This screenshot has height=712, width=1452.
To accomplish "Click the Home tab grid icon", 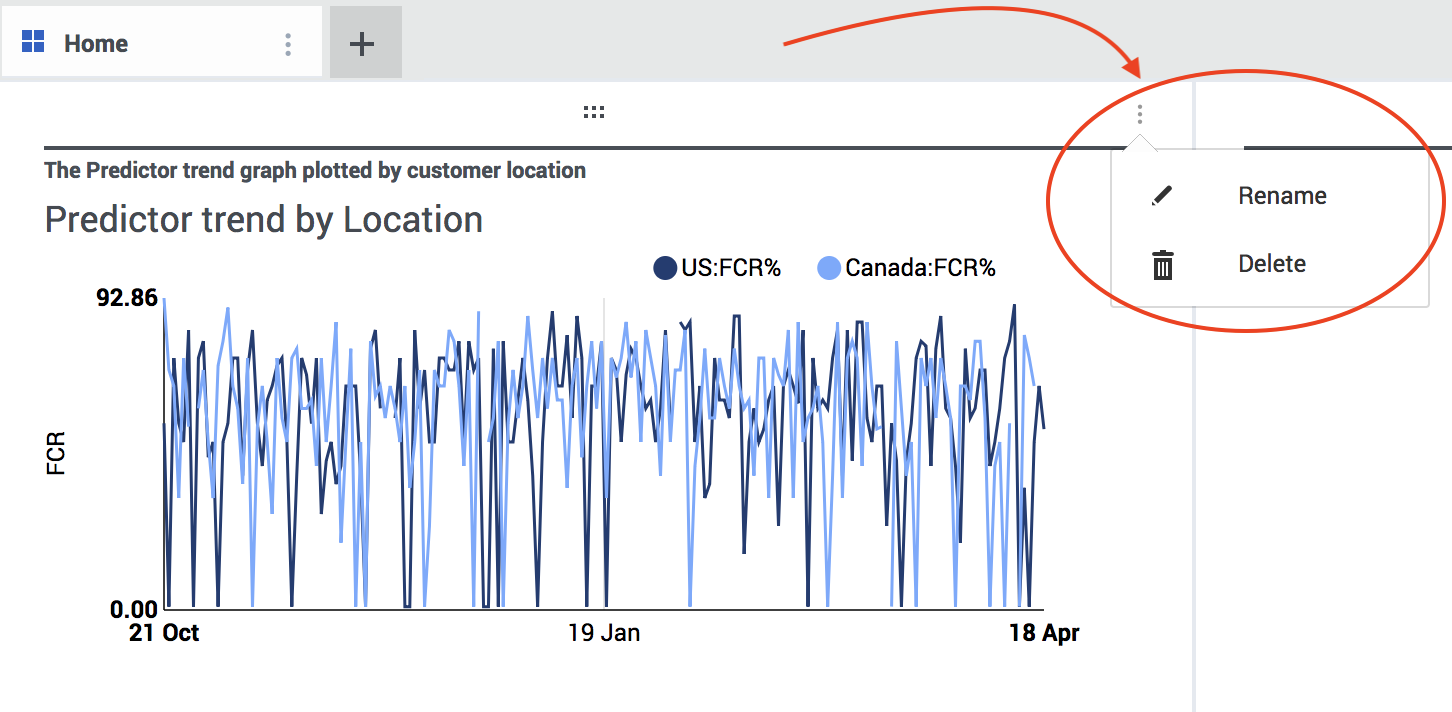I will tap(33, 42).
